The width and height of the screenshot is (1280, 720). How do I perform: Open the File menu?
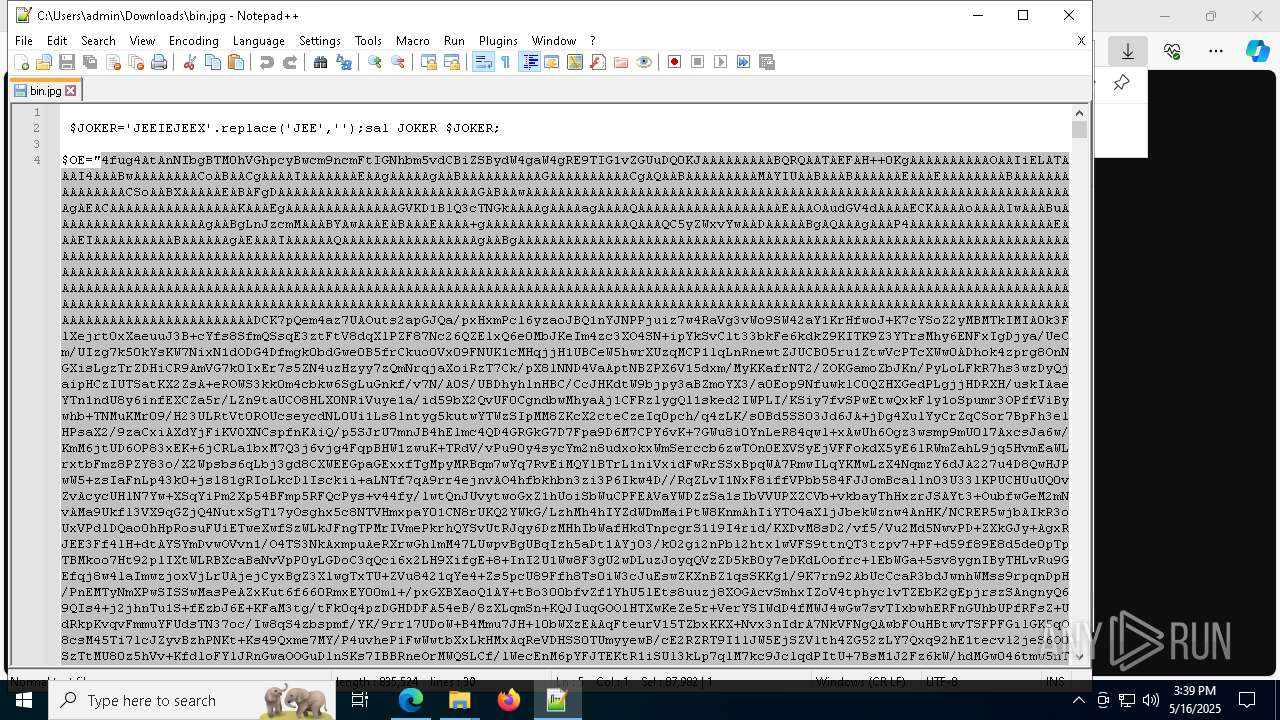click(23, 41)
